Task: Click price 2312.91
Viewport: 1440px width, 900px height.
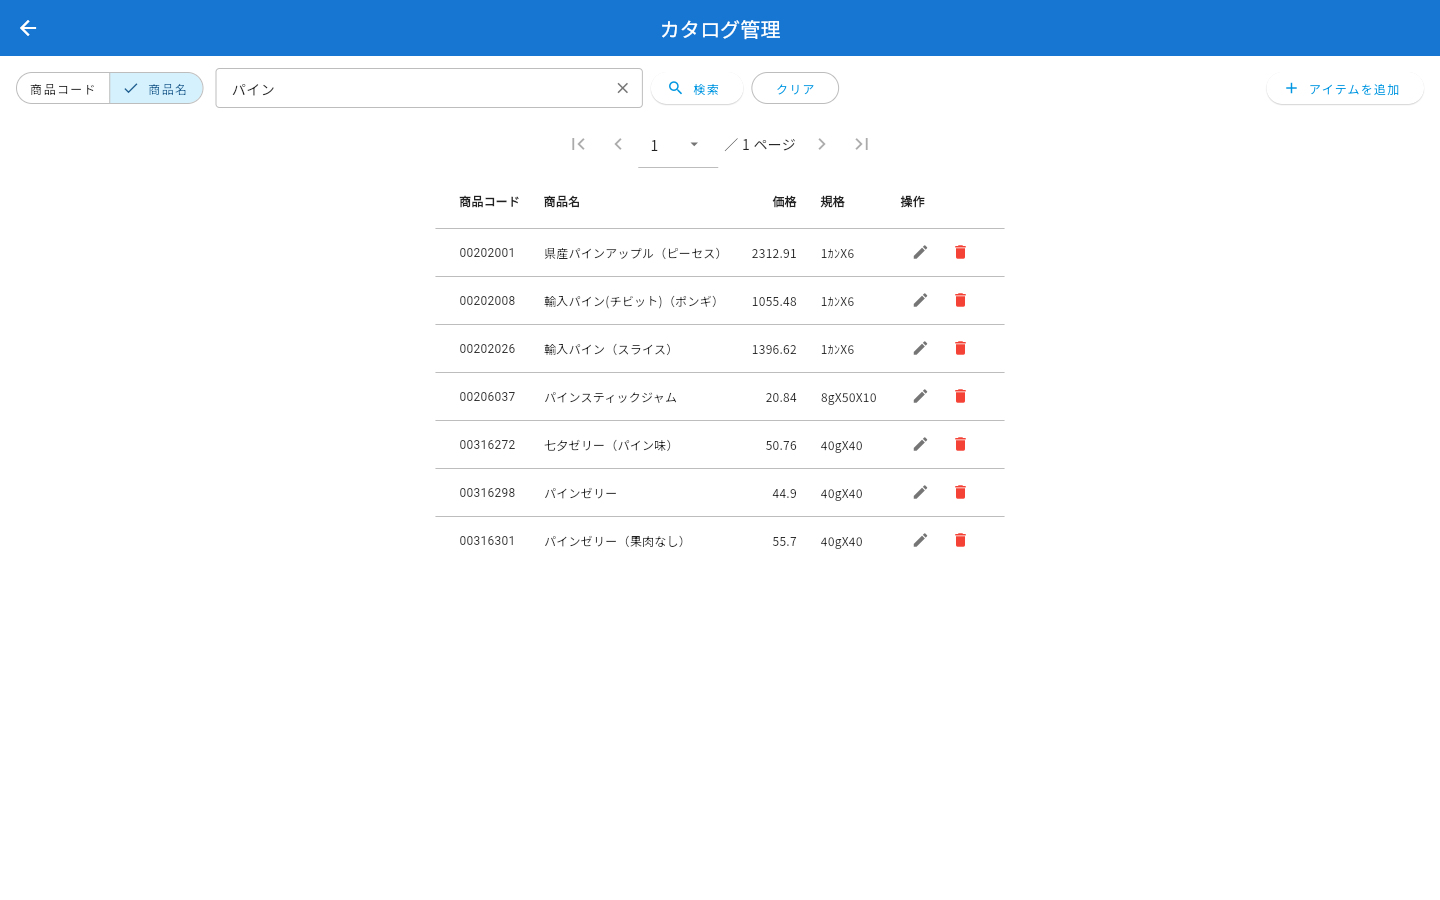Action: coord(774,253)
